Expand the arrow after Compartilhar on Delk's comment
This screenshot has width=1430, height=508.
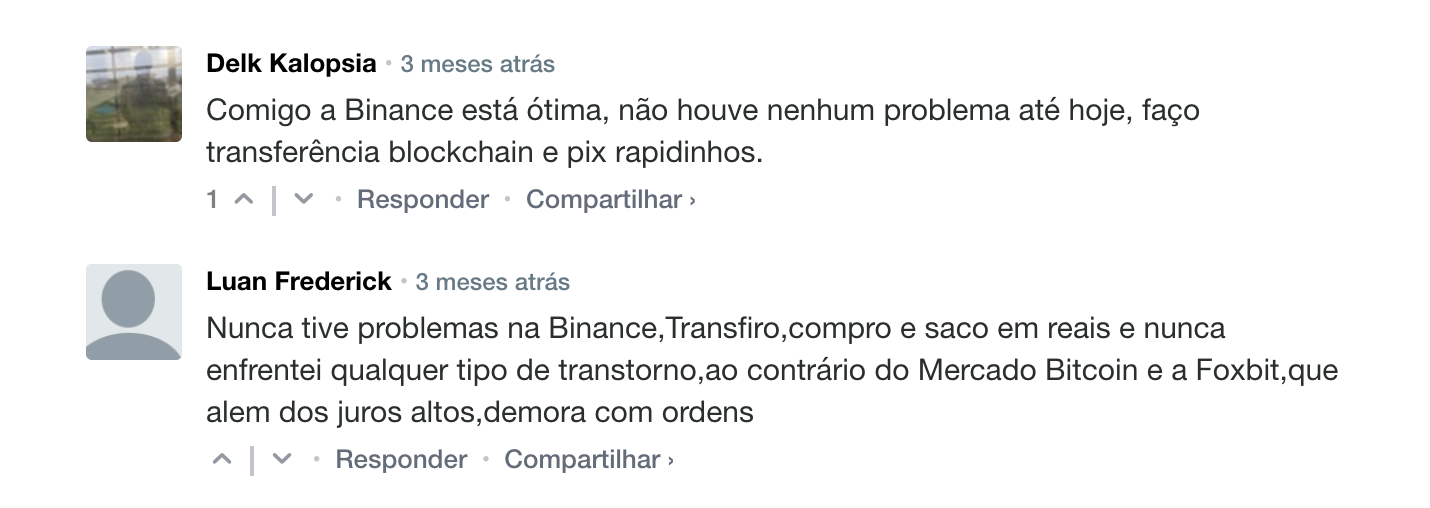click(692, 200)
